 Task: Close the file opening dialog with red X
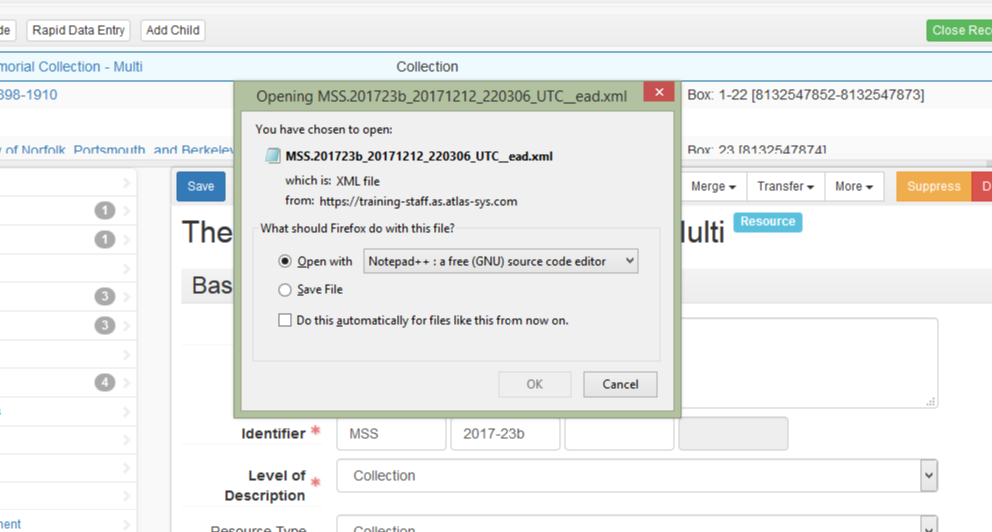[658, 93]
